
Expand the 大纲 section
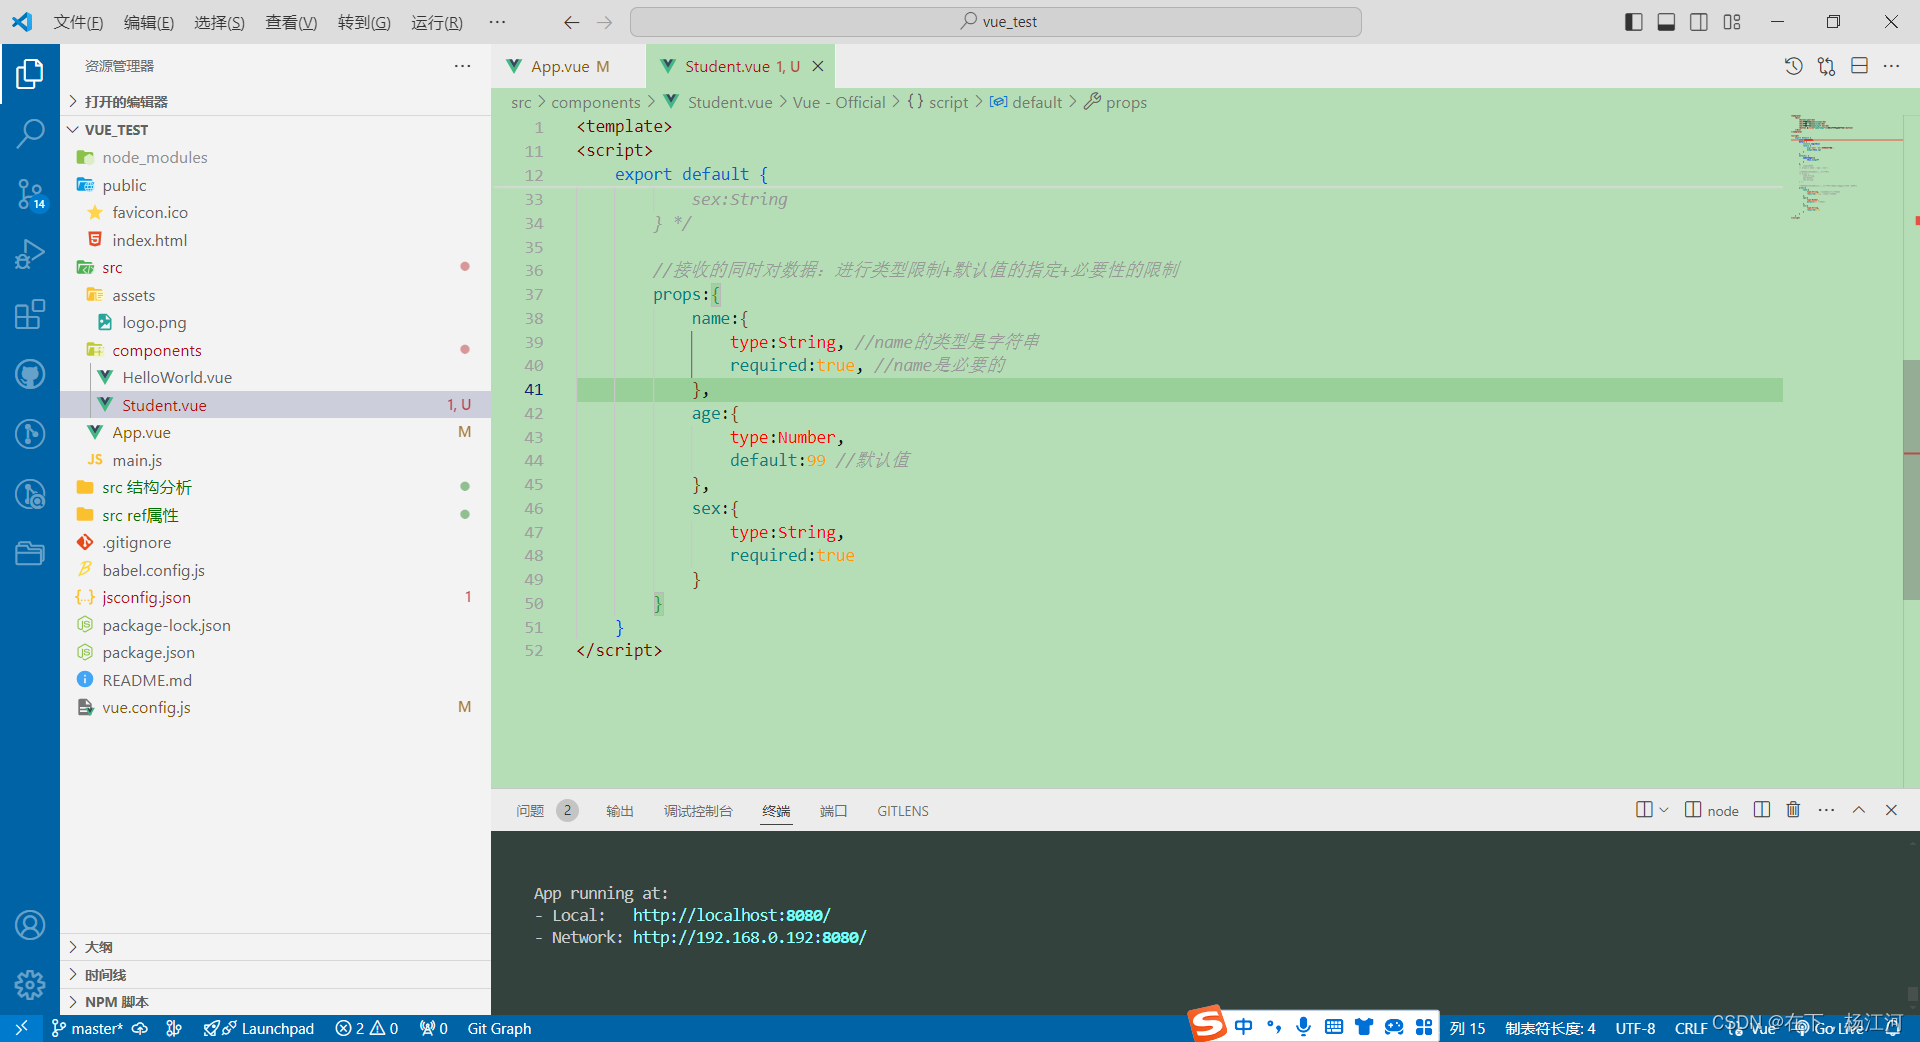tap(275, 946)
